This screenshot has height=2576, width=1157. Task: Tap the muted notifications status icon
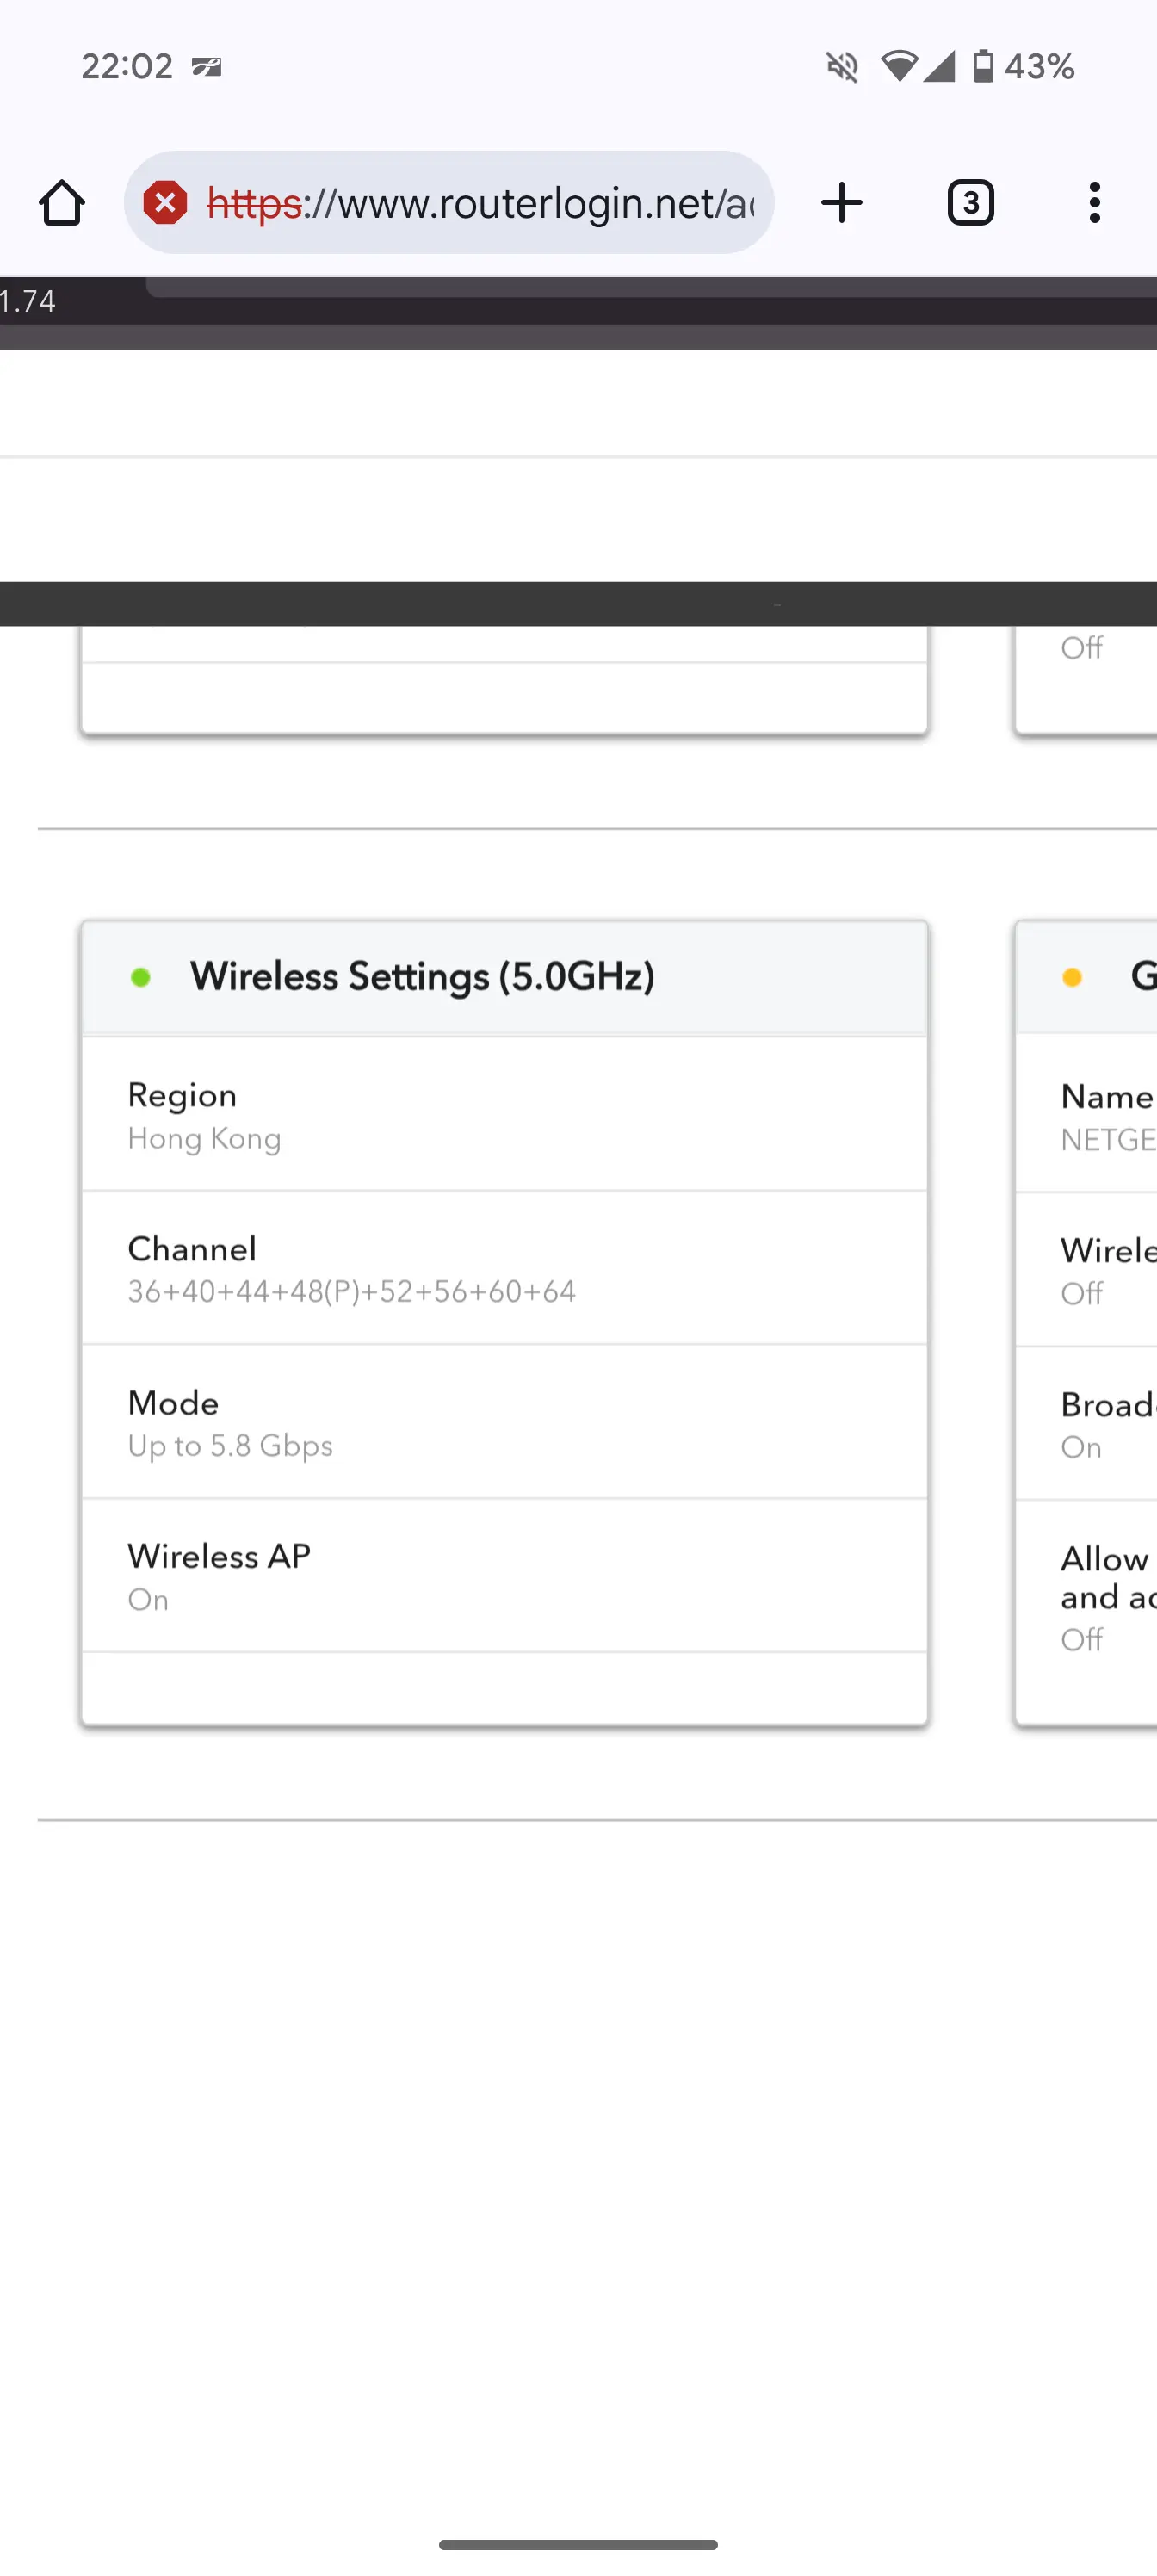coord(842,67)
